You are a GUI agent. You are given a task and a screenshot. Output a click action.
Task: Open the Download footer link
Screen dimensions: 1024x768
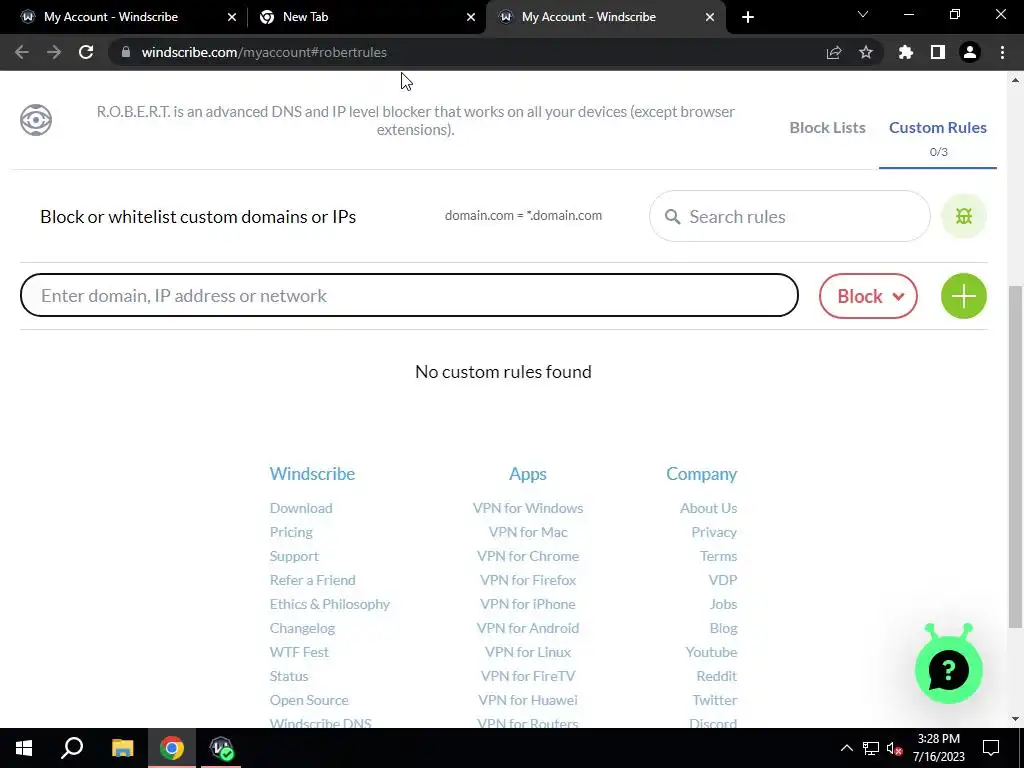[301, 508]
